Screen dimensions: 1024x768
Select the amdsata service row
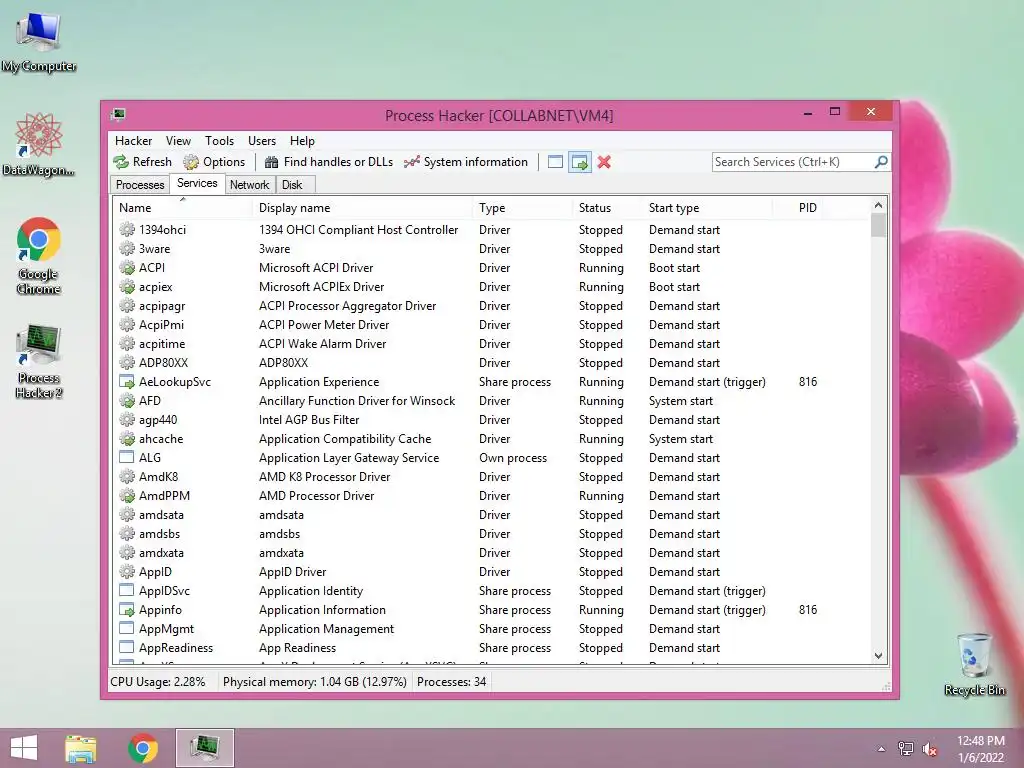coord(491,514)
